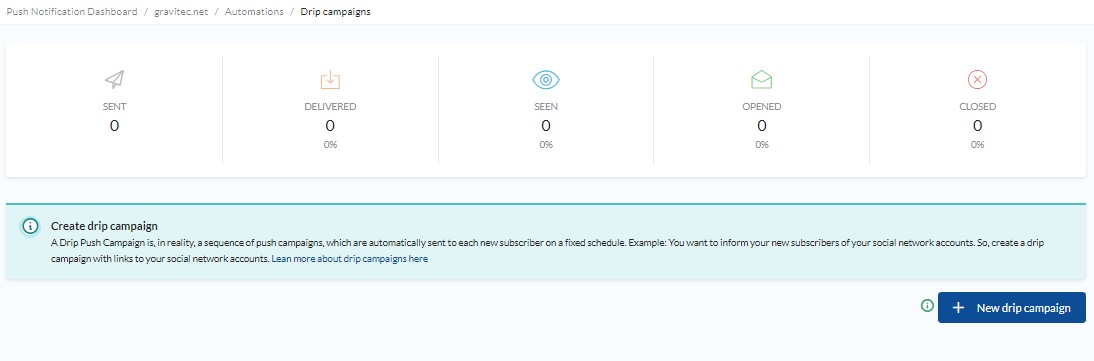Click the Seen eye icon
Screen dimensions: 1094x361
(546, 80)
